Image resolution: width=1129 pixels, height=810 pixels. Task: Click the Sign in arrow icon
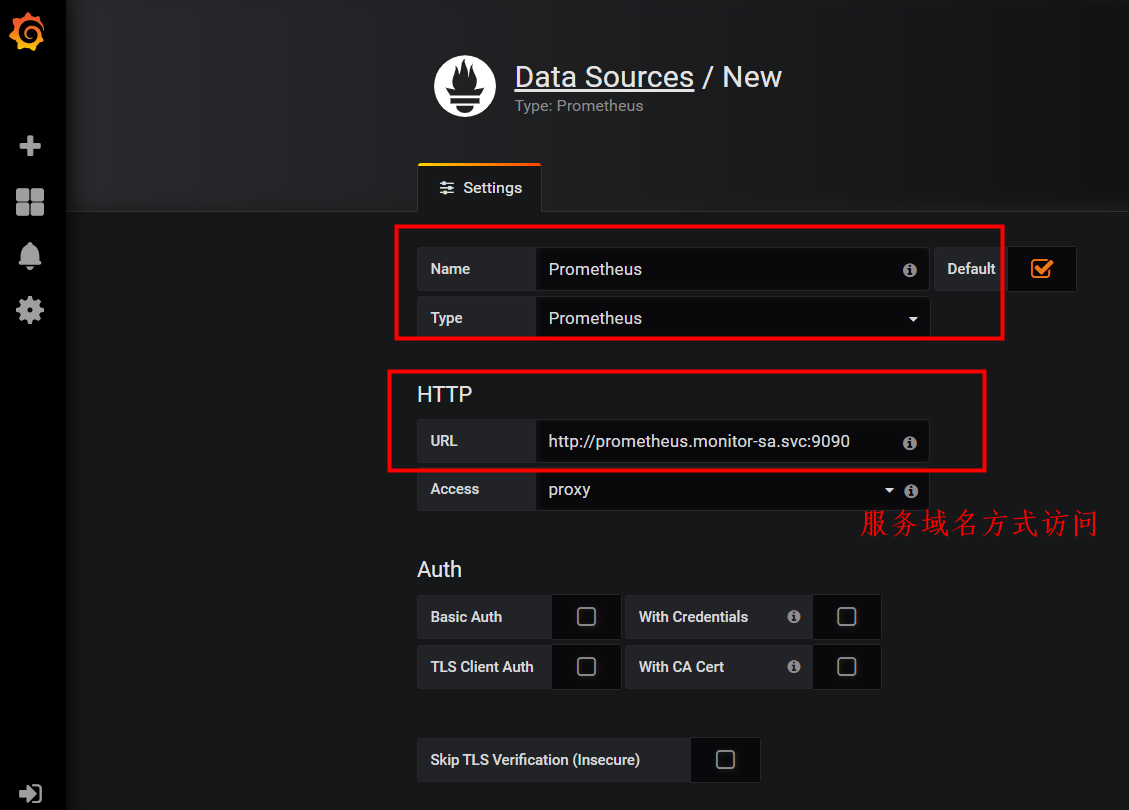pyautogui.click(x=30, y=793)
